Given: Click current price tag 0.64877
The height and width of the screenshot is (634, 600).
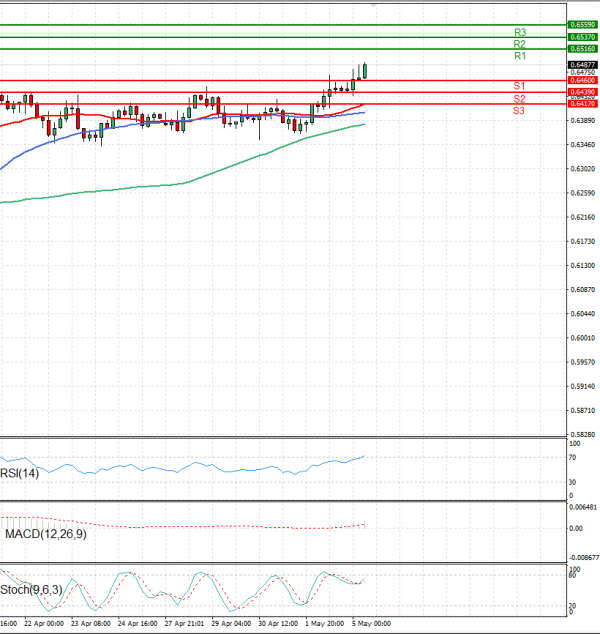Looking at the screenshot, I should [582, 65].
